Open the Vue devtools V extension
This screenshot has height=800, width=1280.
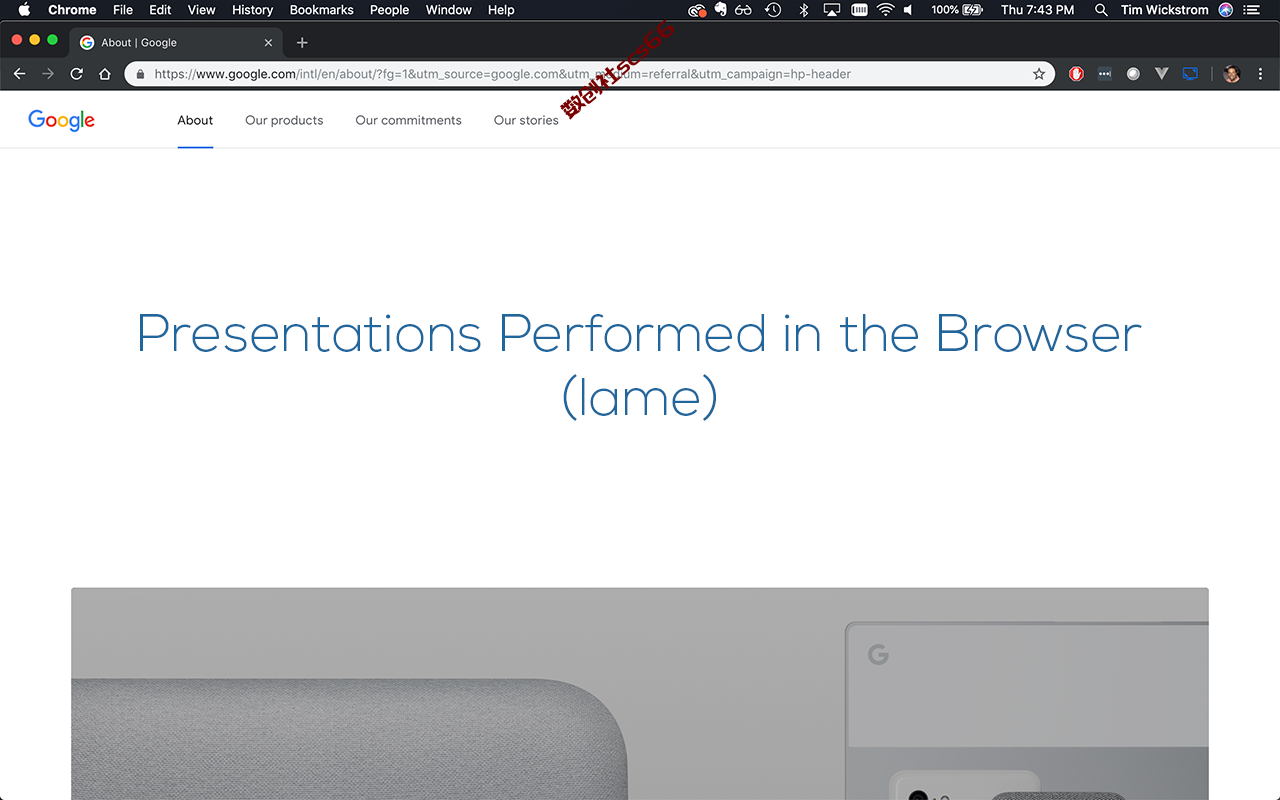click(1161, 74)
